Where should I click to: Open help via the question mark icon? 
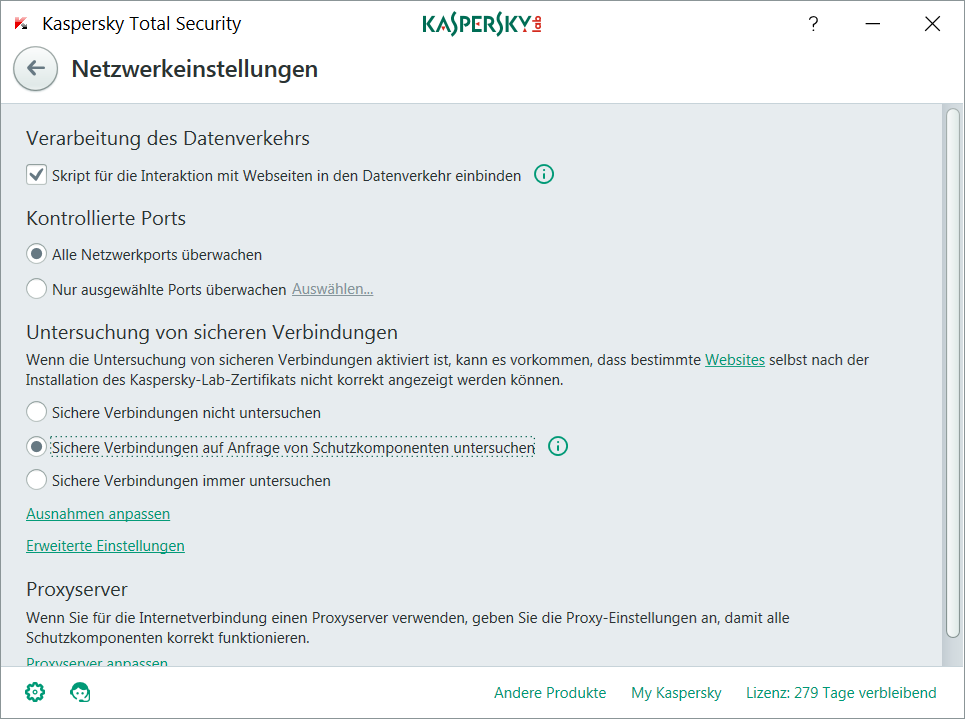point(813,24)
